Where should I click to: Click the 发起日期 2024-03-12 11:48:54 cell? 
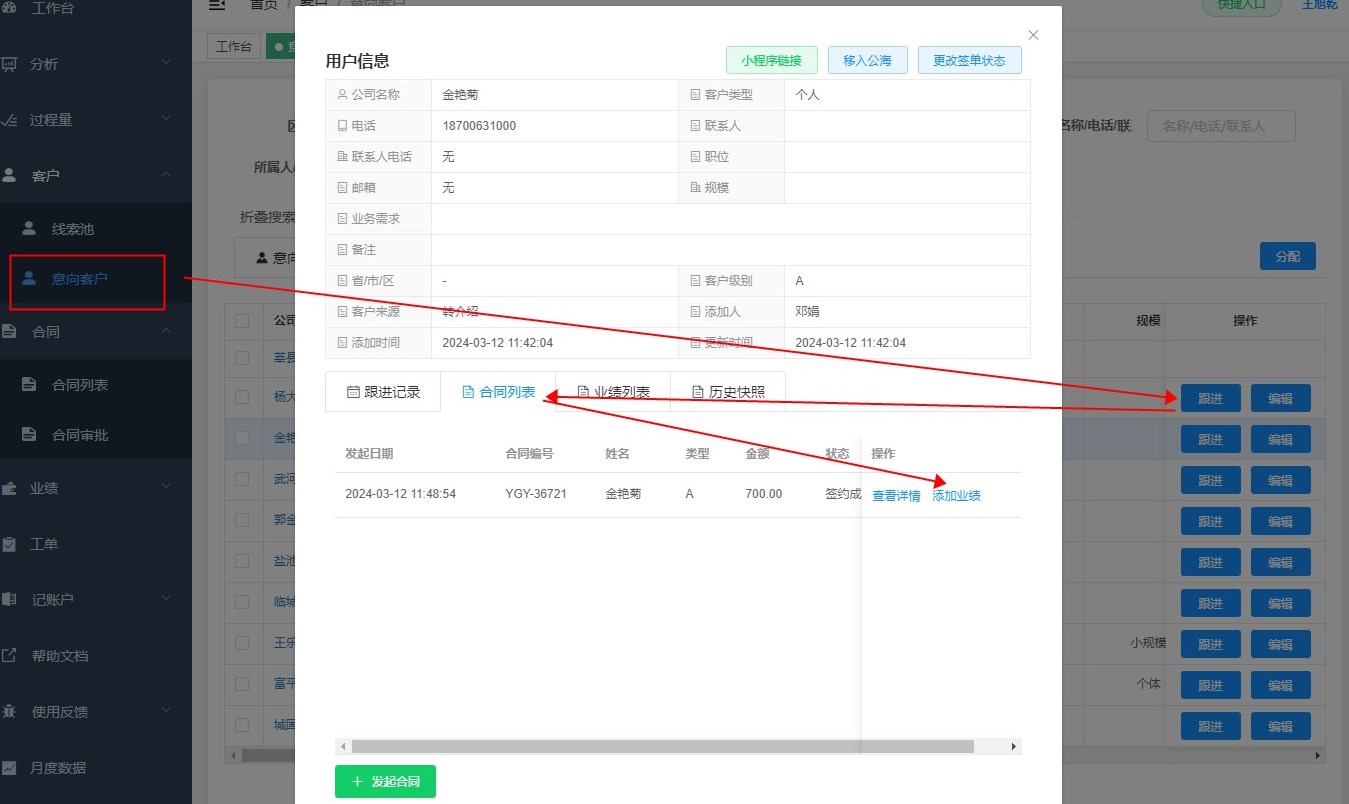click(400, 494)
